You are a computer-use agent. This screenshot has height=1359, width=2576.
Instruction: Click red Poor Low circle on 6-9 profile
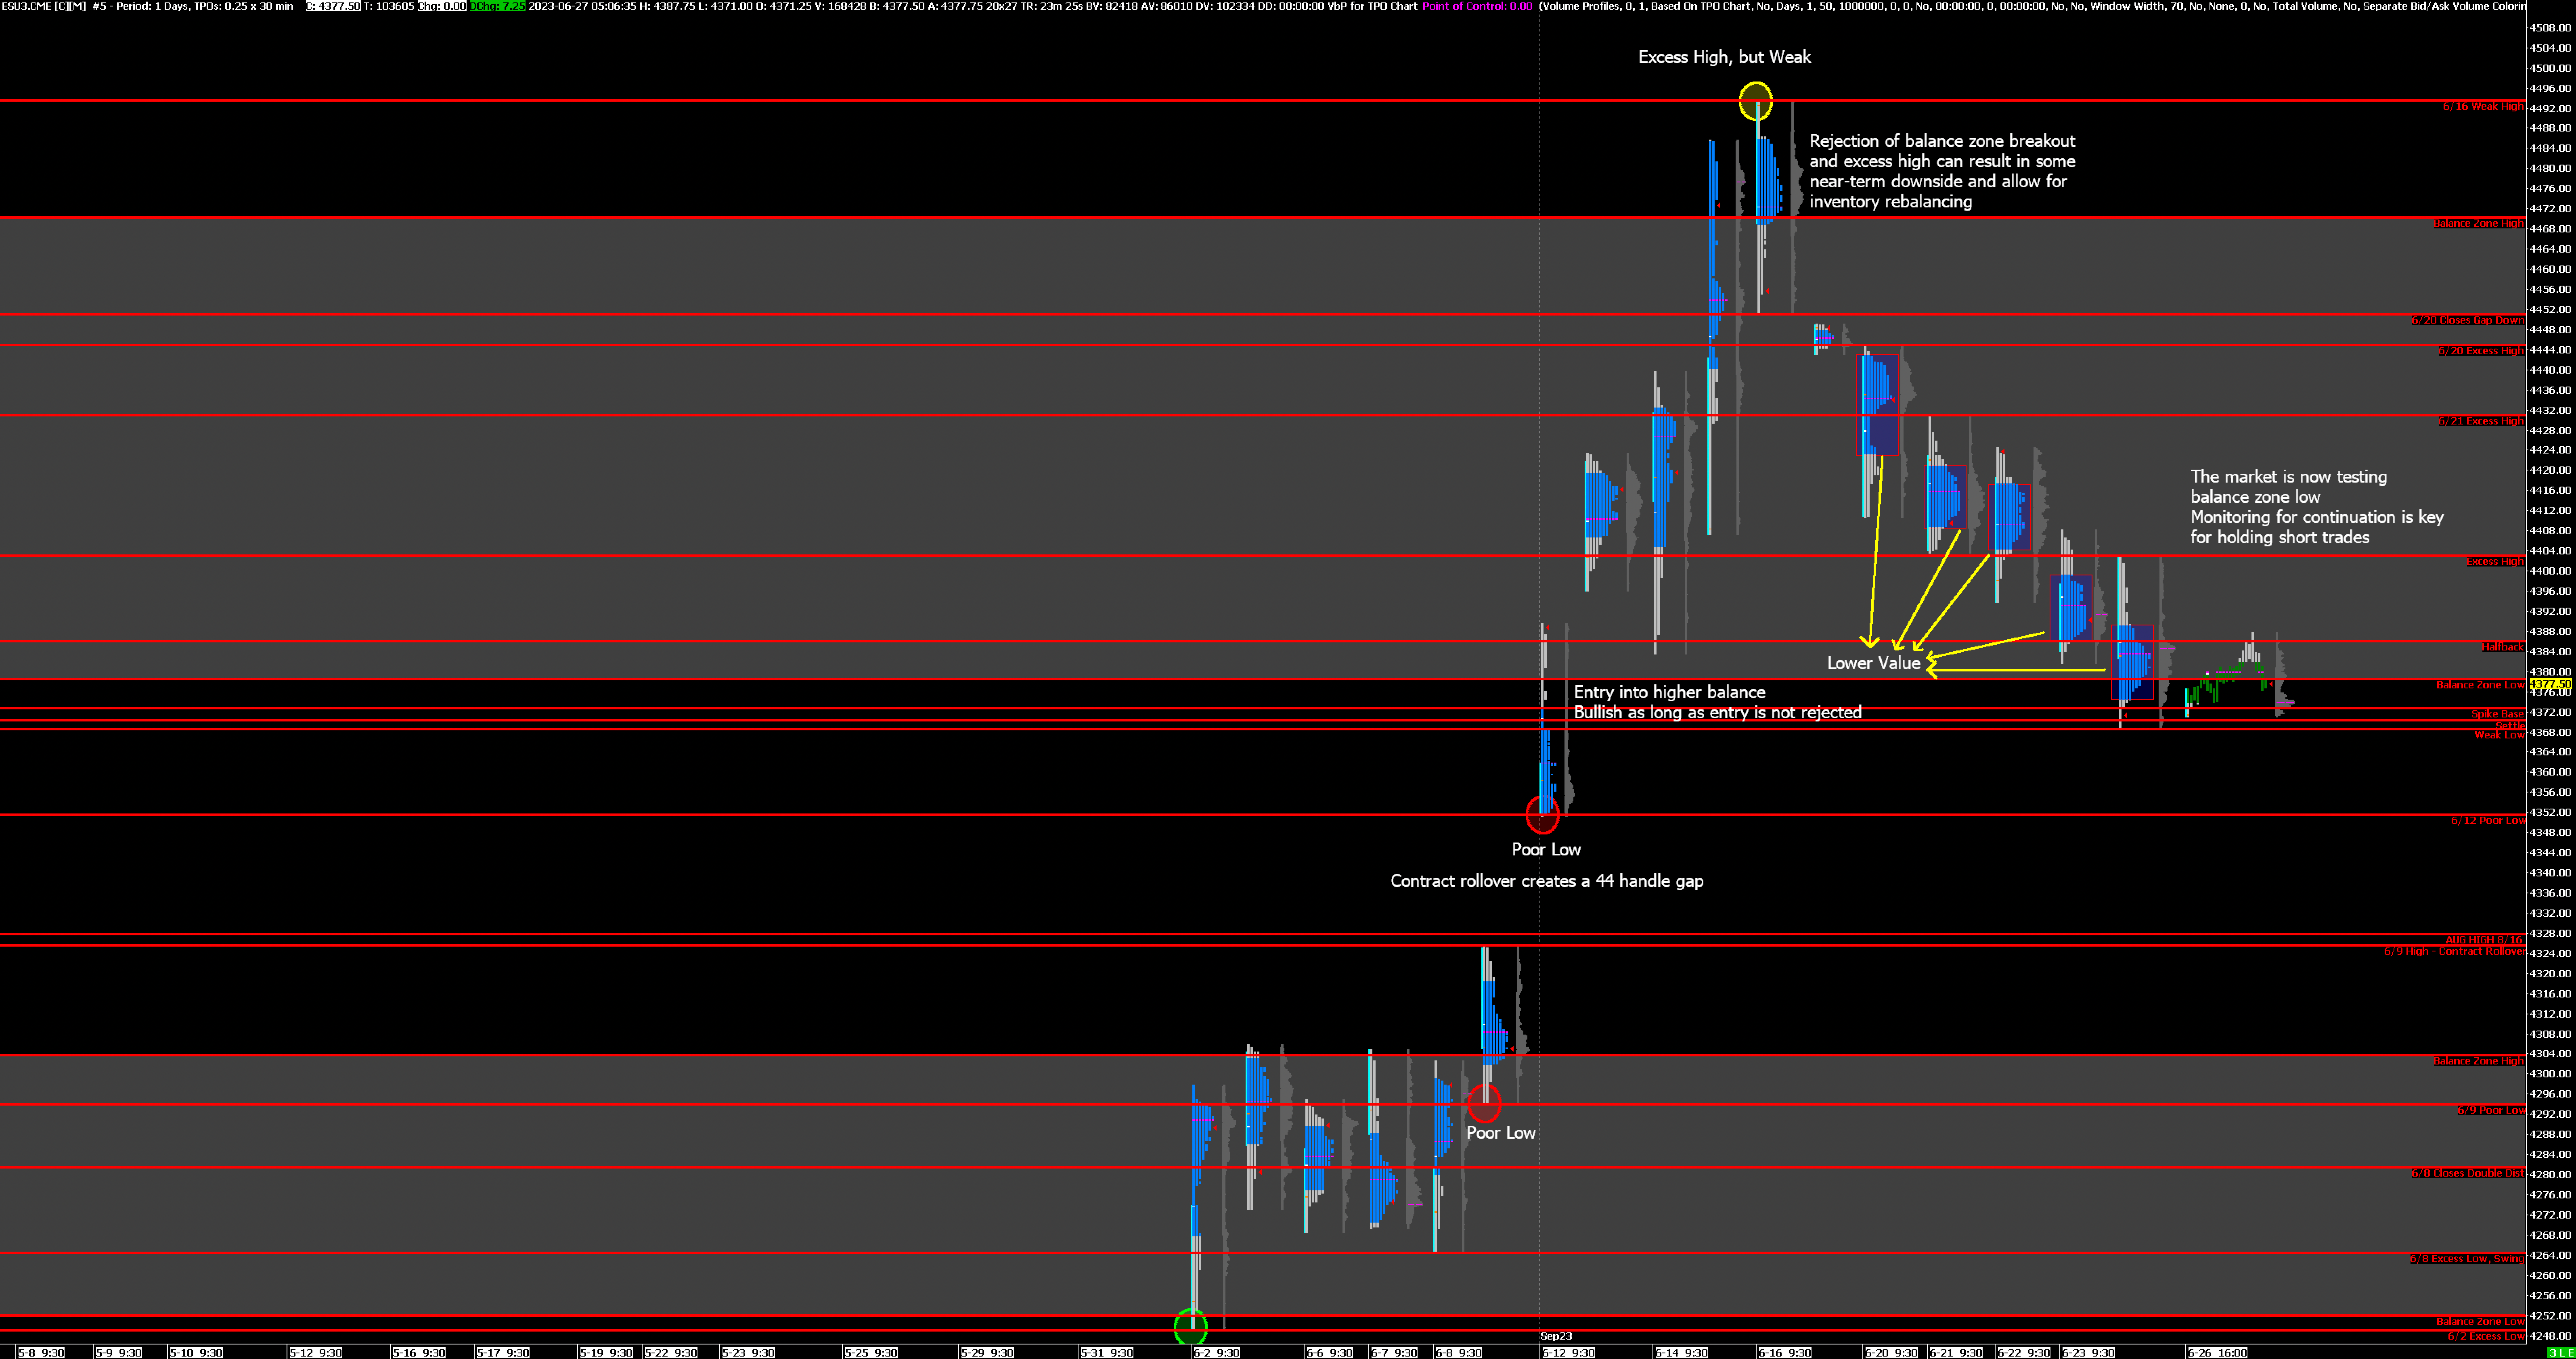[x=1484, y=1104]
